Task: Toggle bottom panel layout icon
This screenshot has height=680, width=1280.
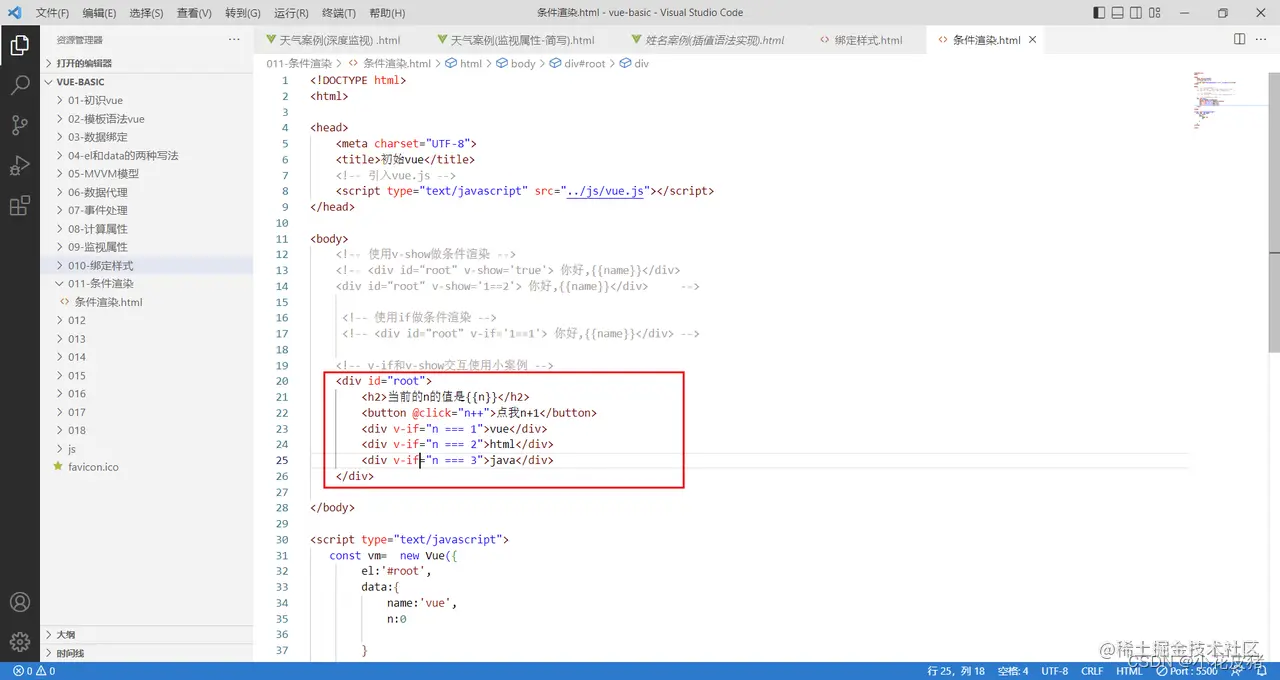Action: (1119, 13)
